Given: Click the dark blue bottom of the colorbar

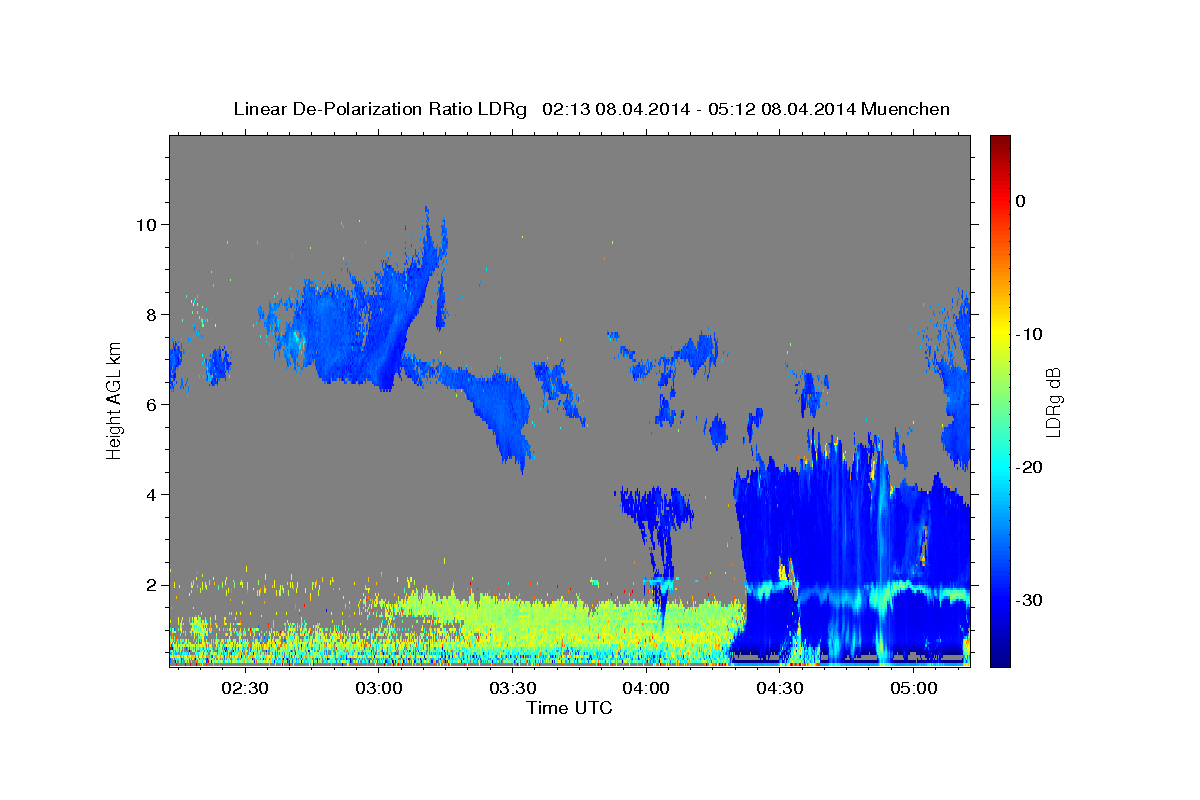Looking at the screenshot, I should pyautogui.click(x=1000, y=655).
